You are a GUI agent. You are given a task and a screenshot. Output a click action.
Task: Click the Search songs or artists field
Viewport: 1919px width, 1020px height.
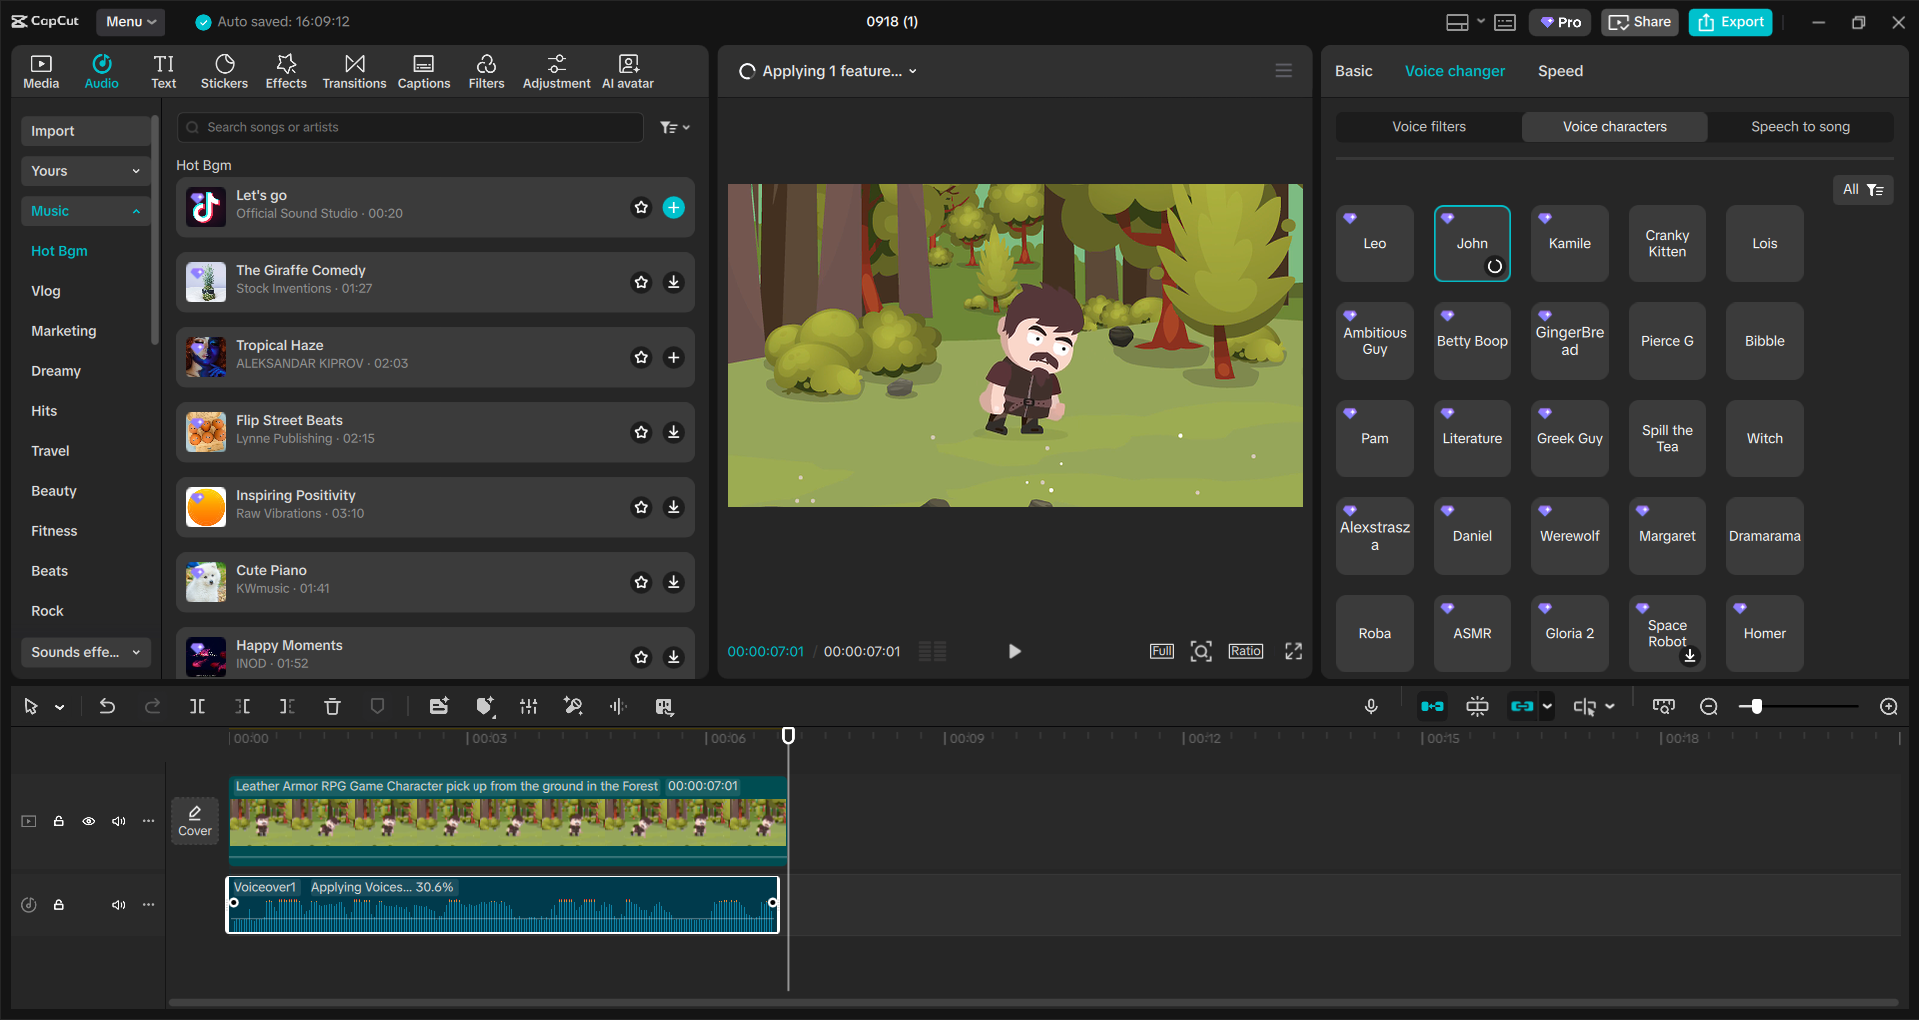410,128
